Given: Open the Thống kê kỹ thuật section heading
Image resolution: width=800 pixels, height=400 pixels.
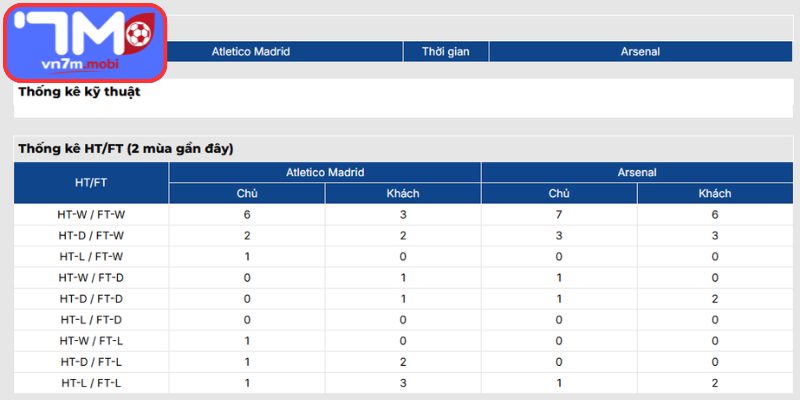Looking at the screenshot, I should [79, 92].
